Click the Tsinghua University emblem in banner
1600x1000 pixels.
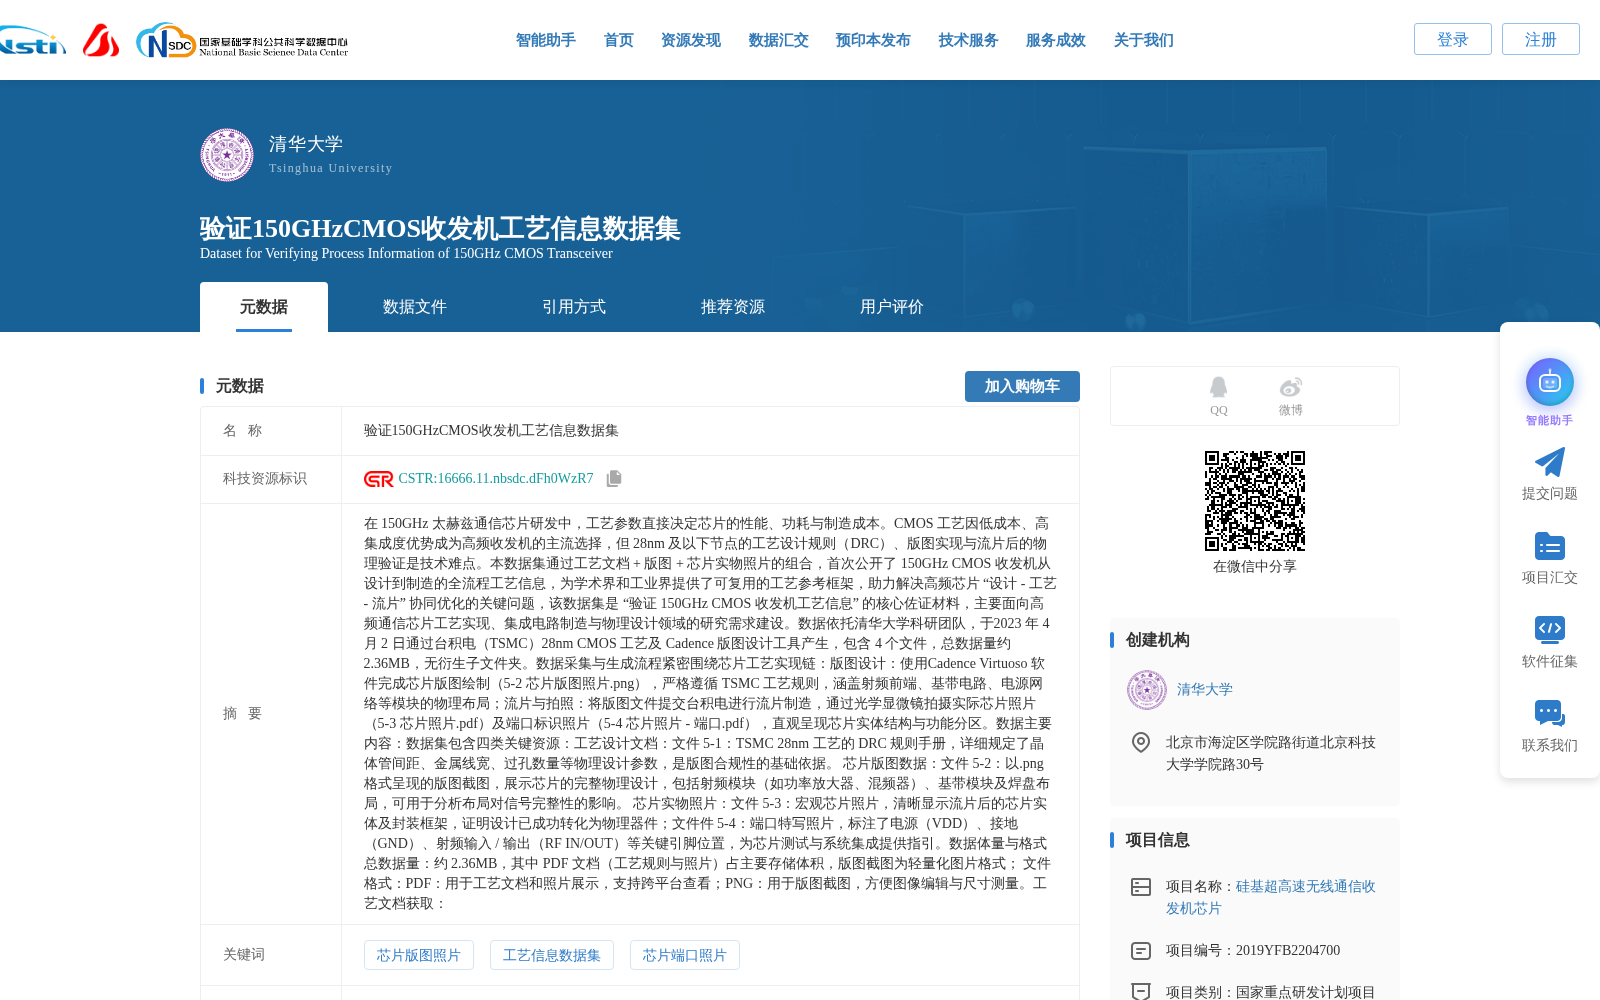click(227, 155)
